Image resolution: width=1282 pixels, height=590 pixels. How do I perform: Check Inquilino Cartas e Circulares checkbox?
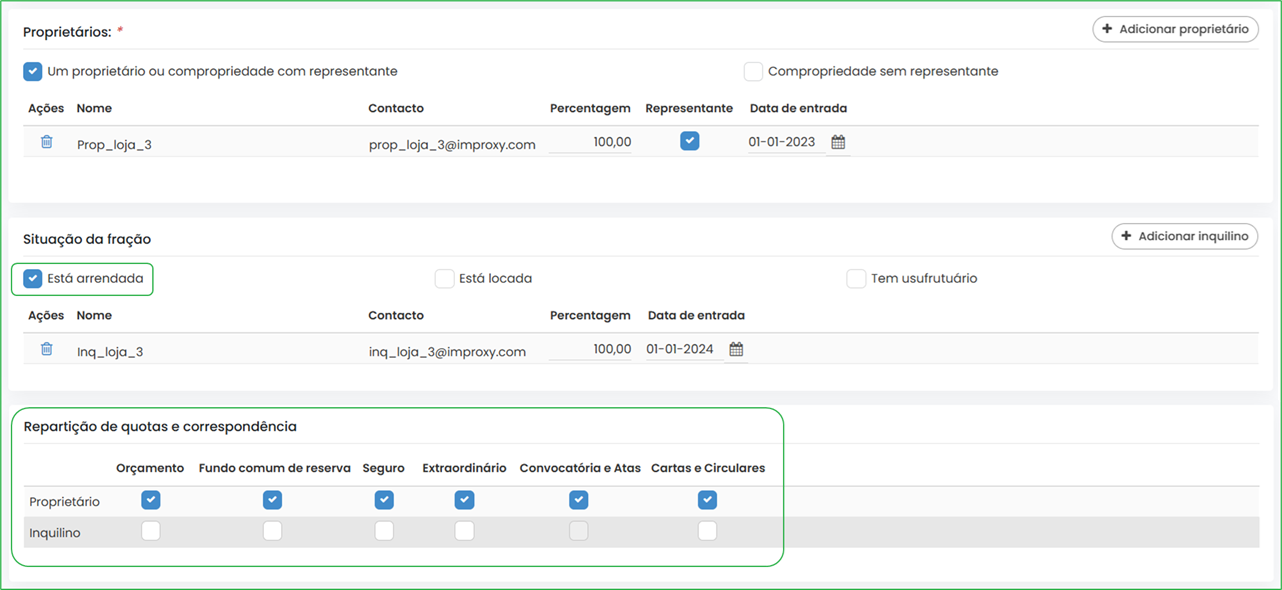707,531
